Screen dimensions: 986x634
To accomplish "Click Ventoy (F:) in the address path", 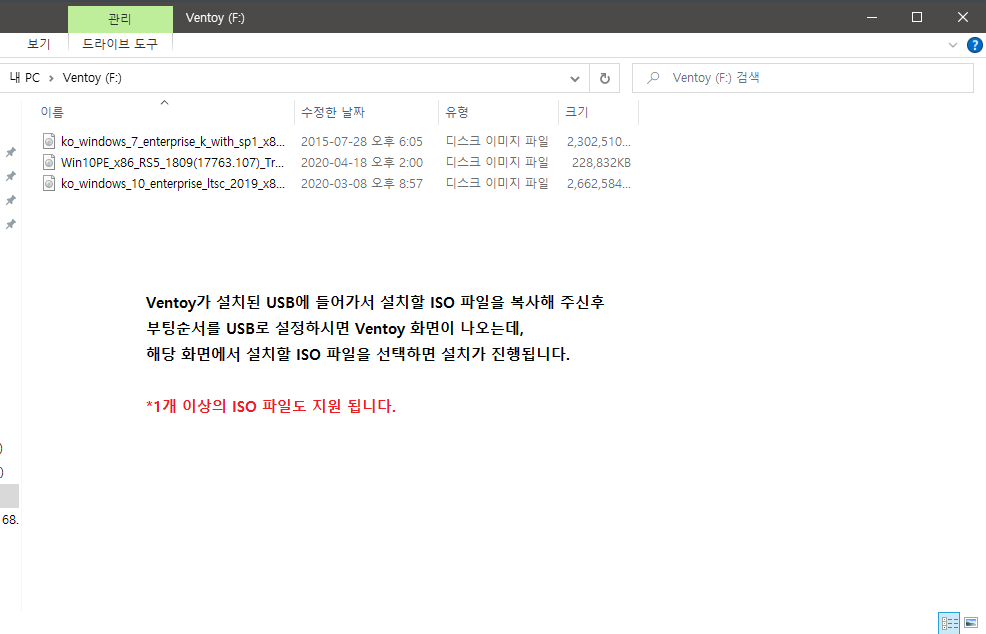I will point(92,78).
